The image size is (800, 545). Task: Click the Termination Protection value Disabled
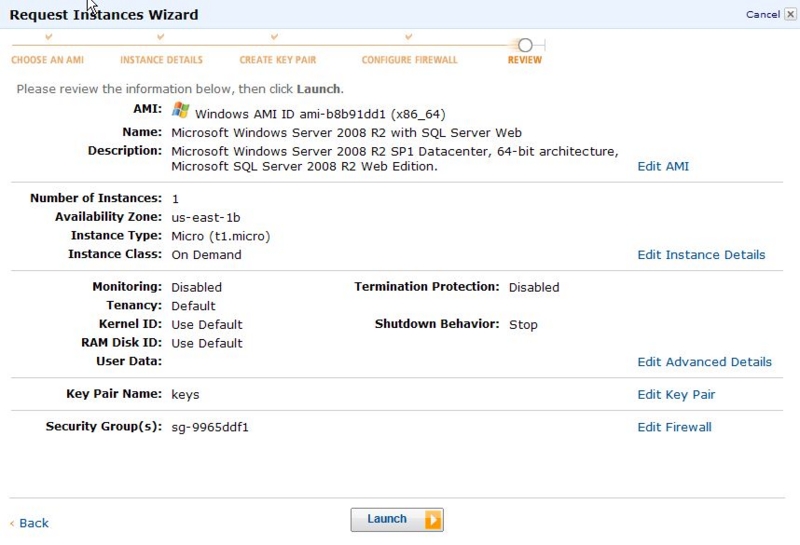(534, 287)
